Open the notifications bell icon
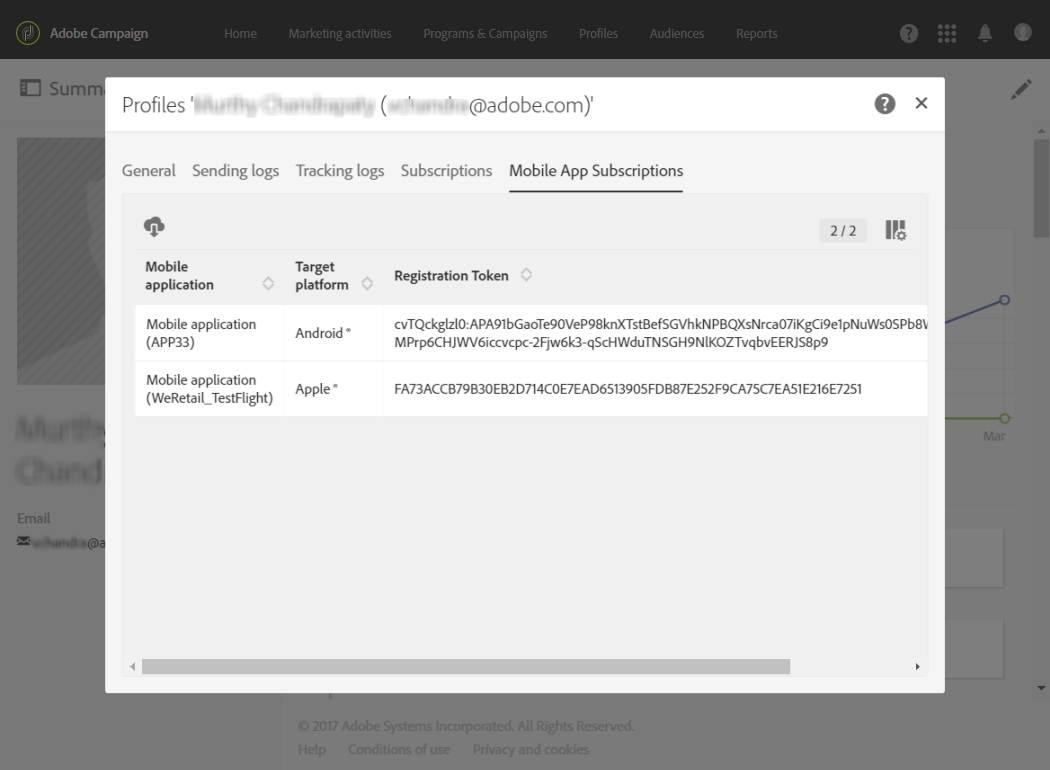 (x=985, y=33)
